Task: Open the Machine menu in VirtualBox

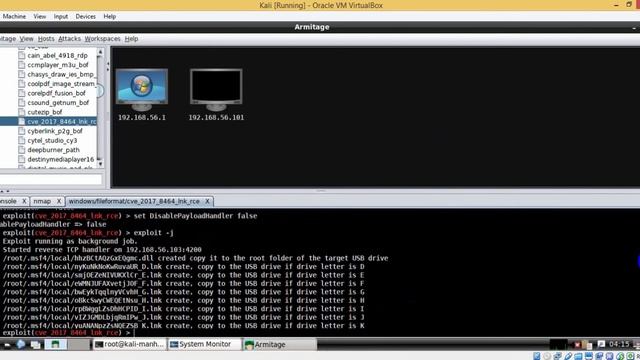Action: click(14, 16)
